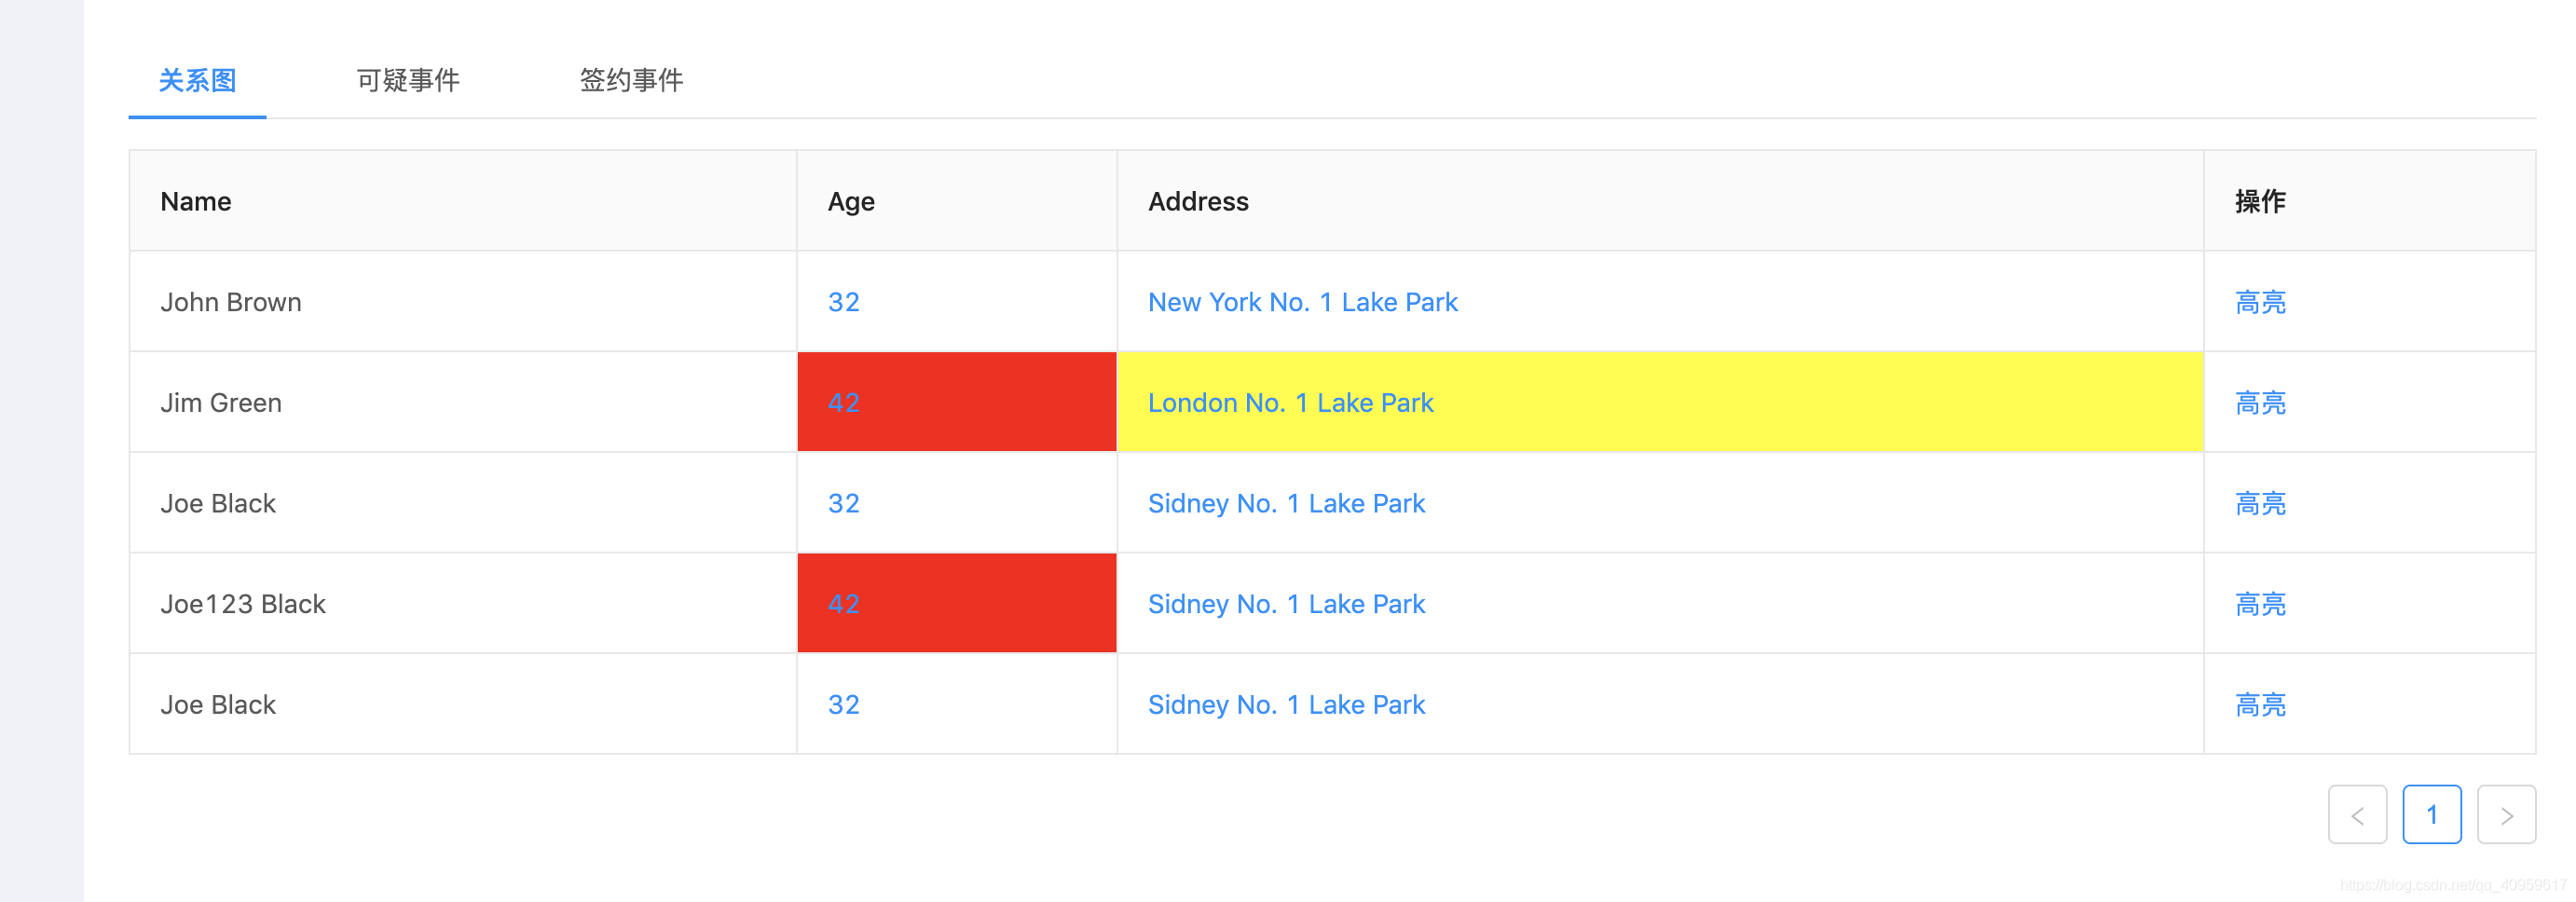Open the 可疑事件 tab
The height and width of the screenshot is (902, 2576).
408,80
